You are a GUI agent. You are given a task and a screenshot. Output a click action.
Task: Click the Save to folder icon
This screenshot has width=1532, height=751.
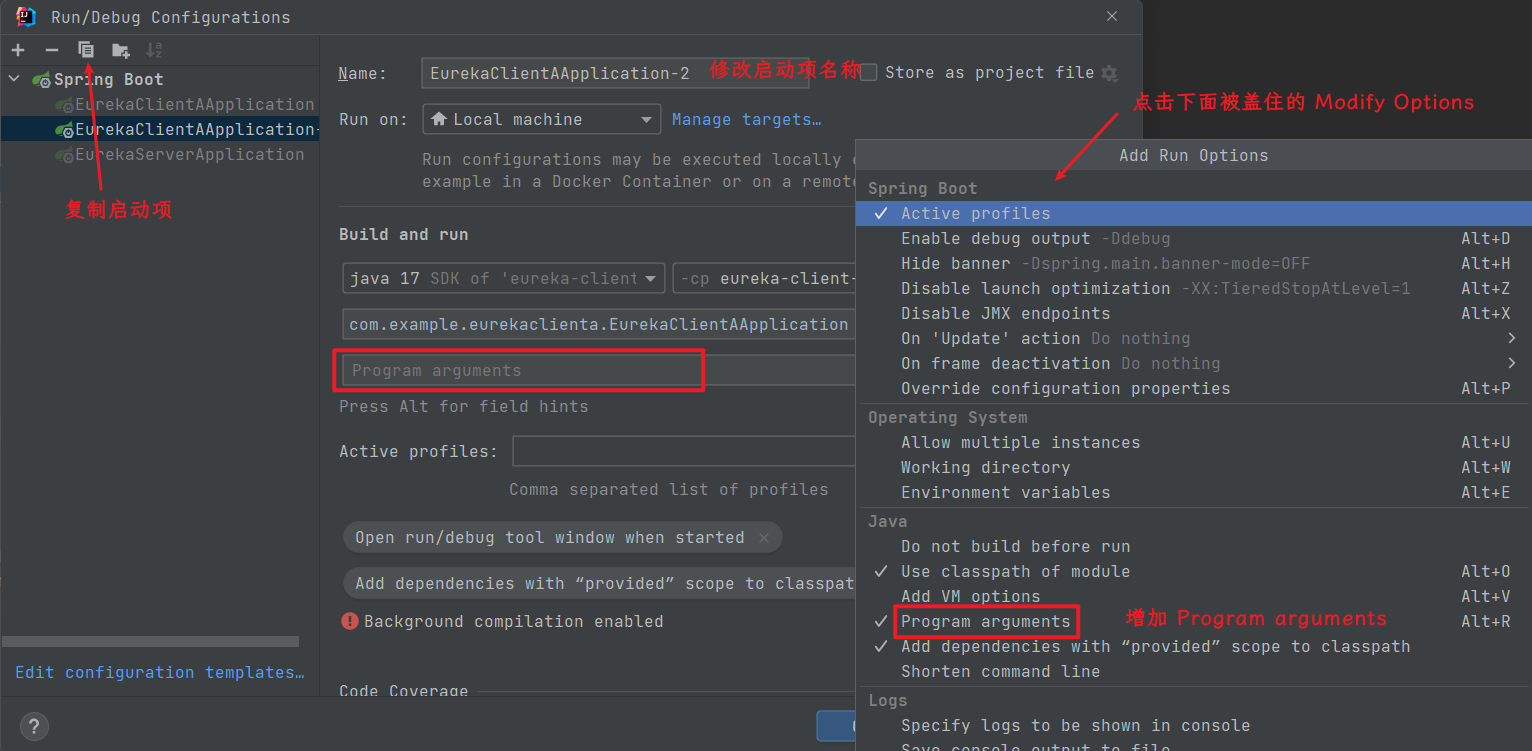click(121, 50)
